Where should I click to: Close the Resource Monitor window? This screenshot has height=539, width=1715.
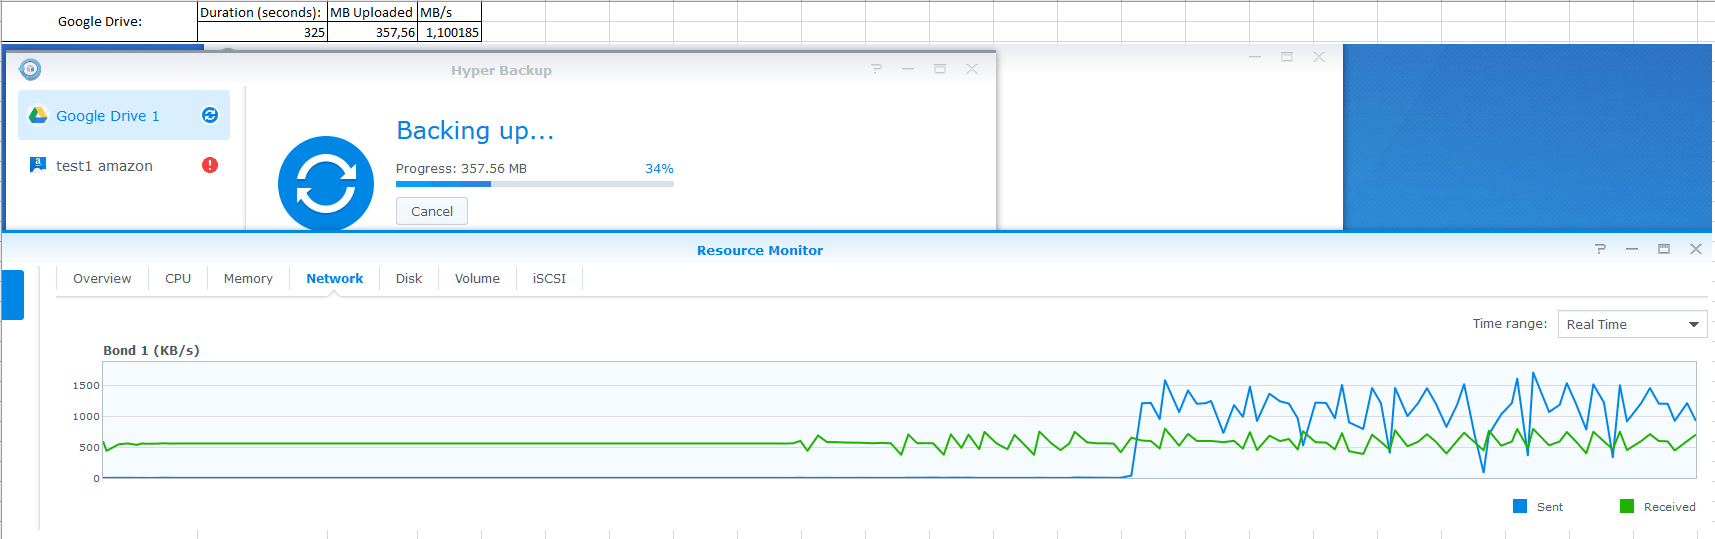1696,249
